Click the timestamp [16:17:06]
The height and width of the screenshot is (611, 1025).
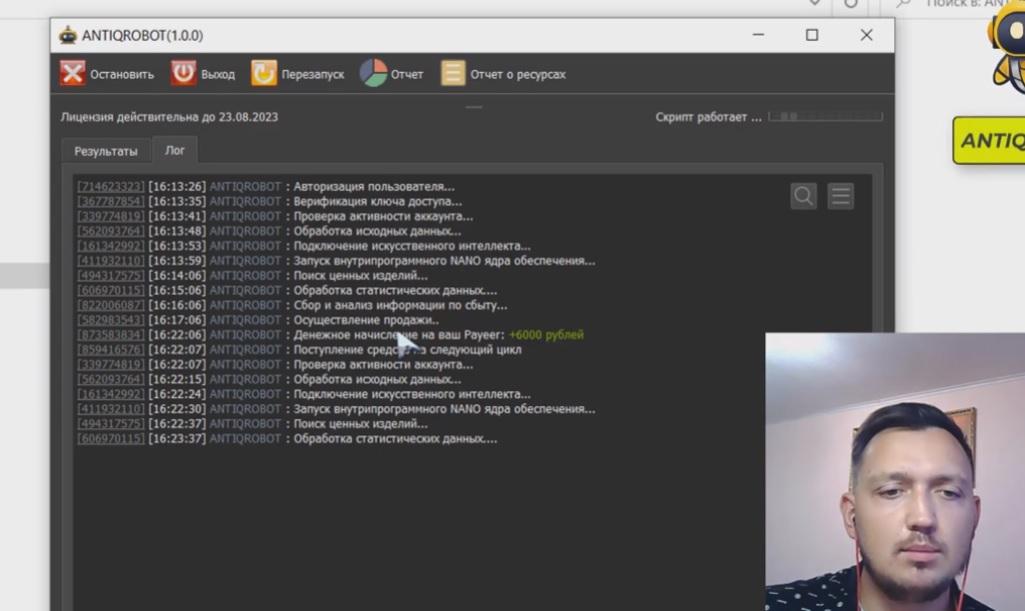(177, 320)
